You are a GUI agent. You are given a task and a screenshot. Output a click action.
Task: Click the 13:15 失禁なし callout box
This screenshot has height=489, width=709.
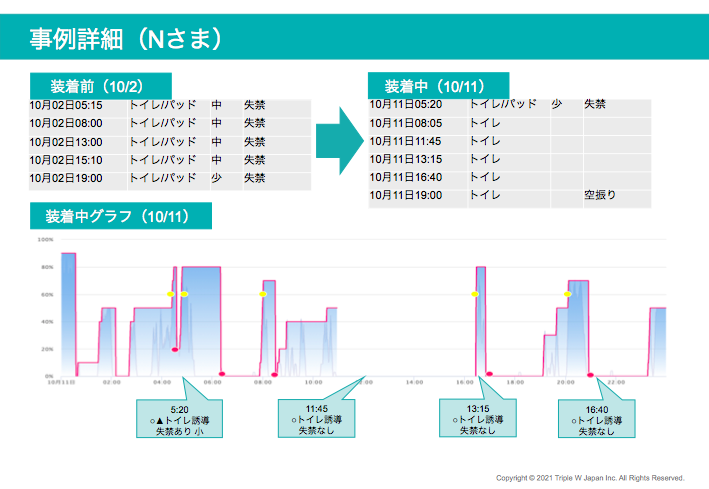477,420
